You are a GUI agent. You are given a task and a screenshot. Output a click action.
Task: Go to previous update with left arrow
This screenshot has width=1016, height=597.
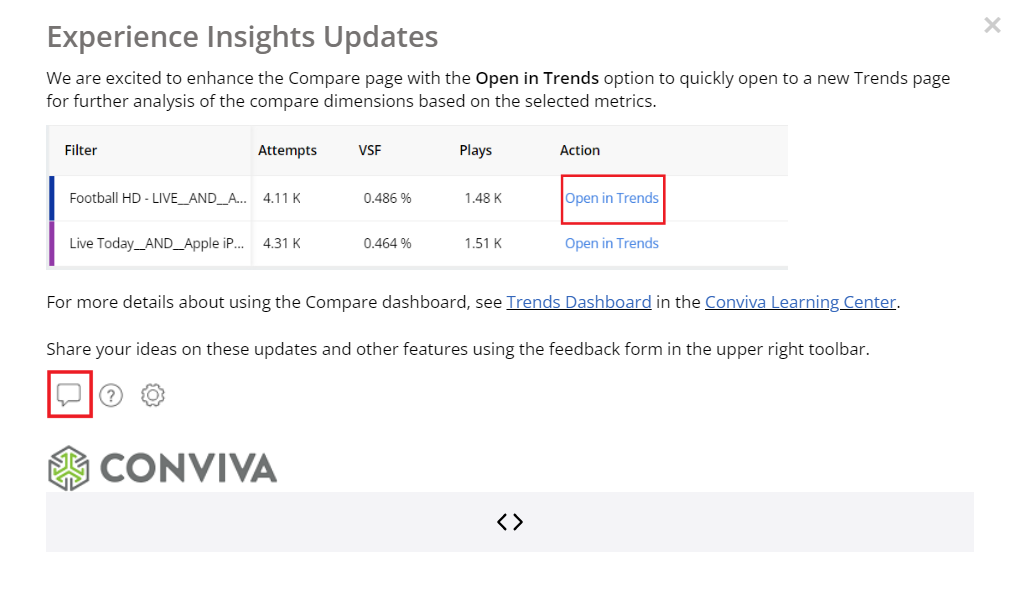coord(502,522)
